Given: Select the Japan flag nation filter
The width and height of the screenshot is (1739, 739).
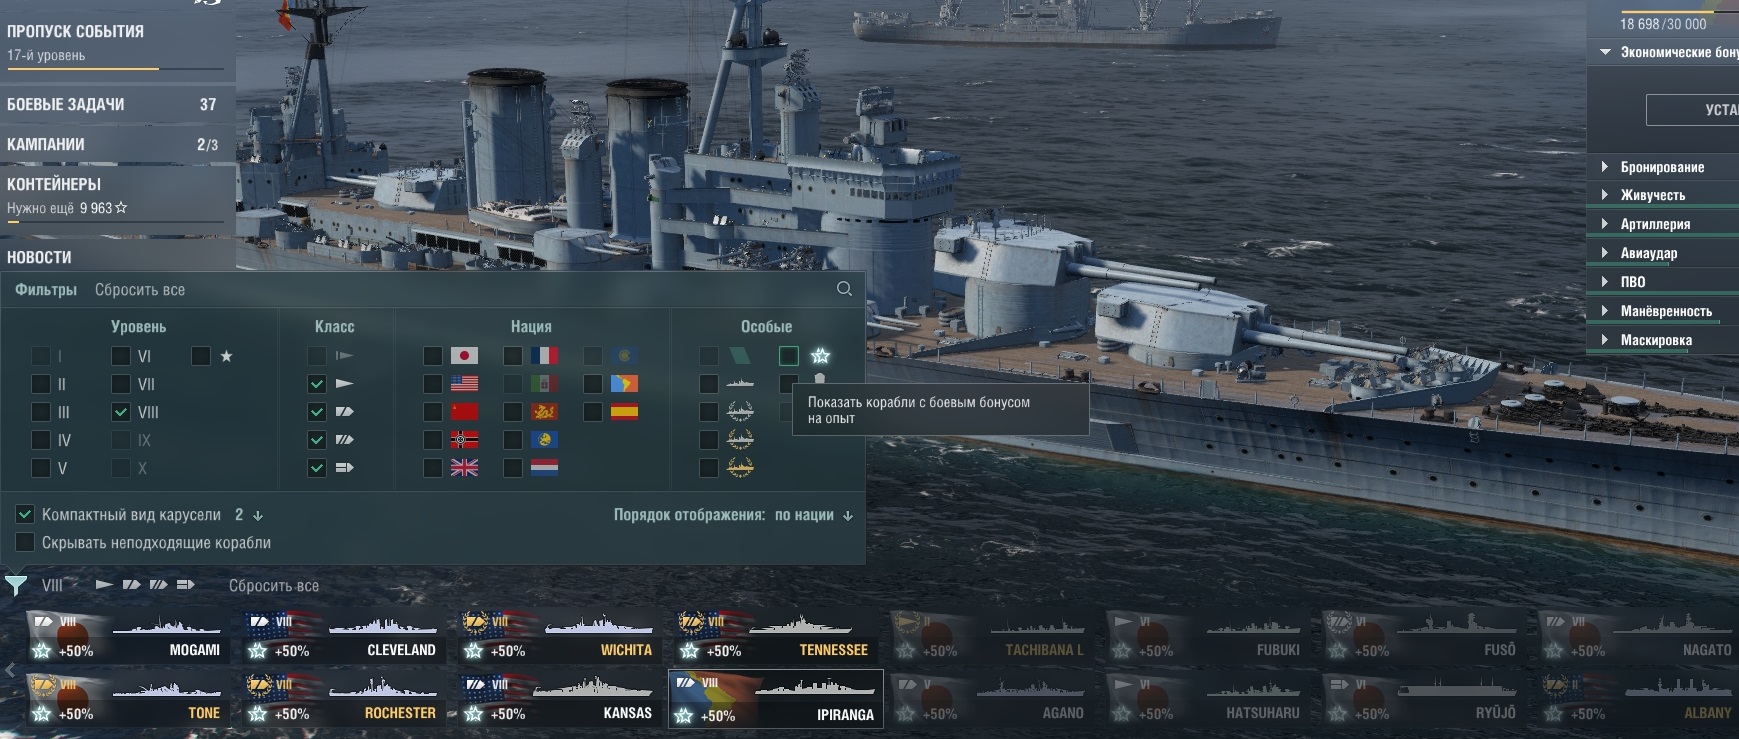Looking at the screenshot, I should click(464, 356).
